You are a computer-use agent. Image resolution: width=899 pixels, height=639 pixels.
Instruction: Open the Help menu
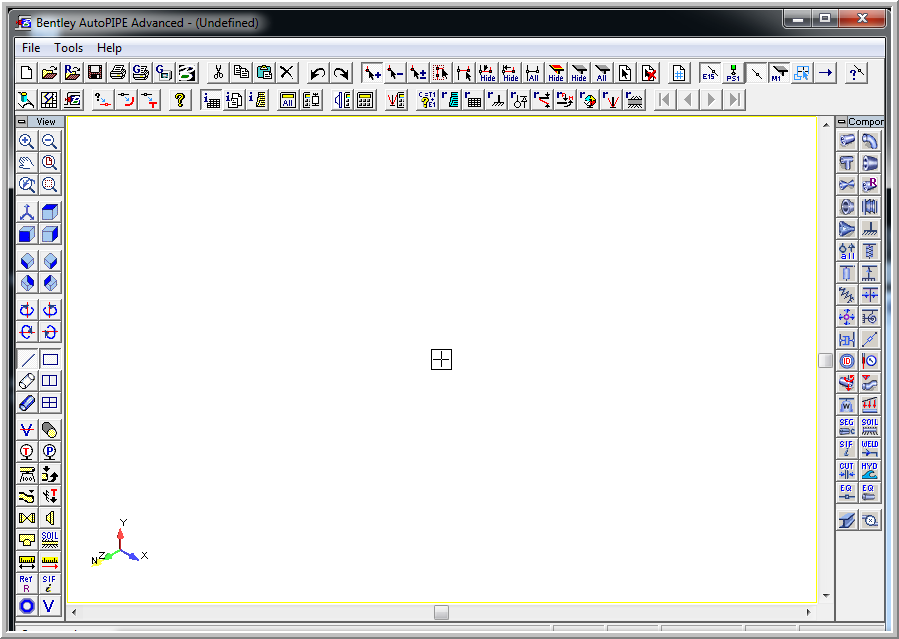(109, 48)
